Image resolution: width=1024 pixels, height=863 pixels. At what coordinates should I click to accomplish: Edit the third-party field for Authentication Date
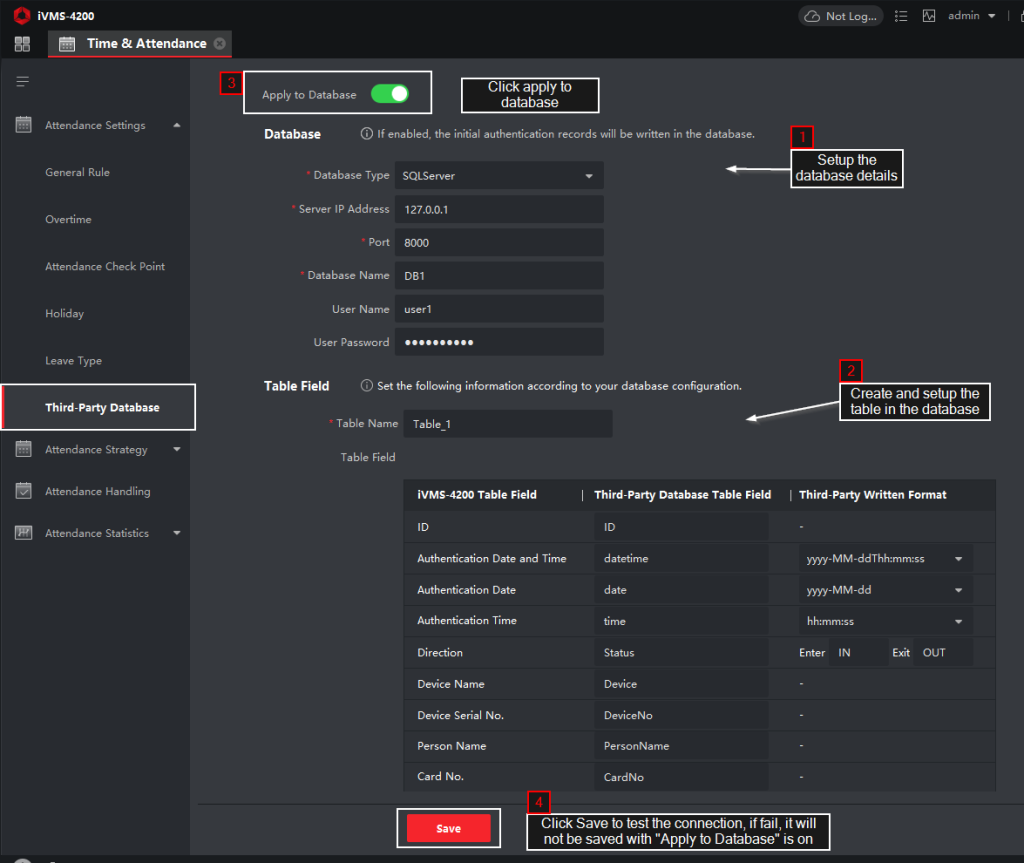click(x=681, y=590)
